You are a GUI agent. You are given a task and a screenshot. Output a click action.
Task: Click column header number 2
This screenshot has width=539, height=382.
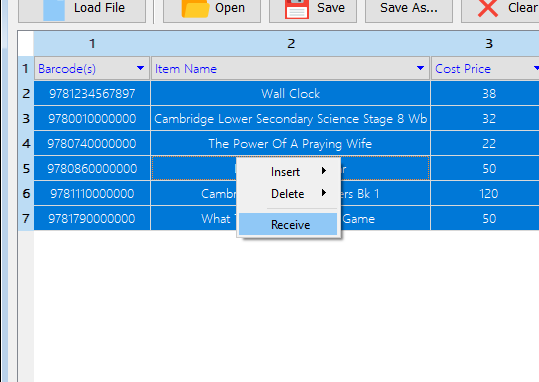point(290,44)
